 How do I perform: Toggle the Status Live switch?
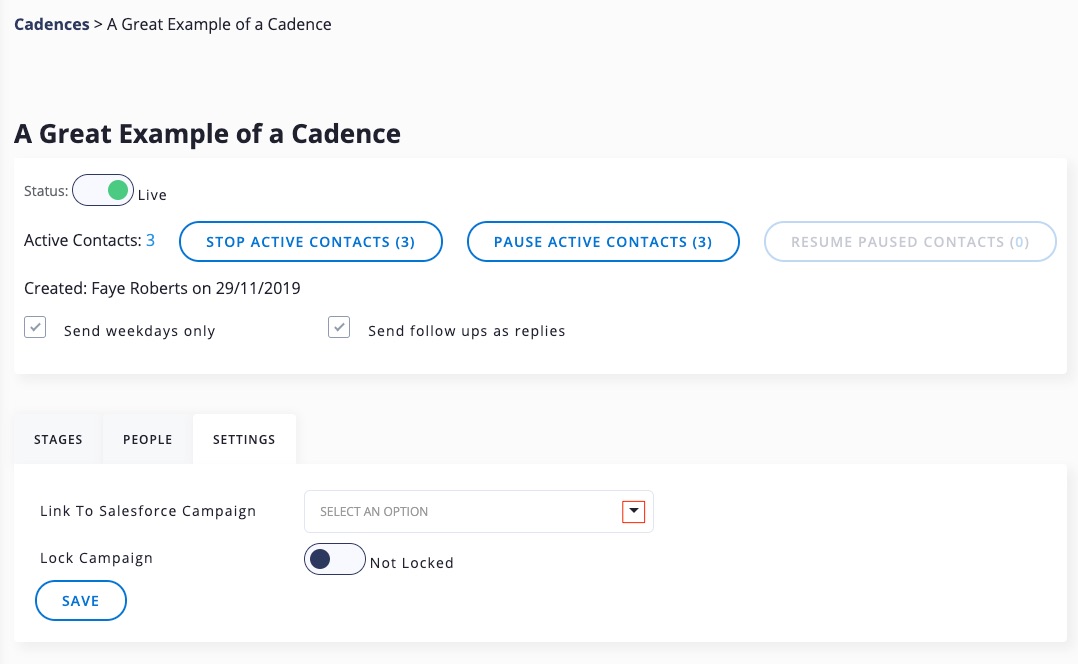click(103, 190)
